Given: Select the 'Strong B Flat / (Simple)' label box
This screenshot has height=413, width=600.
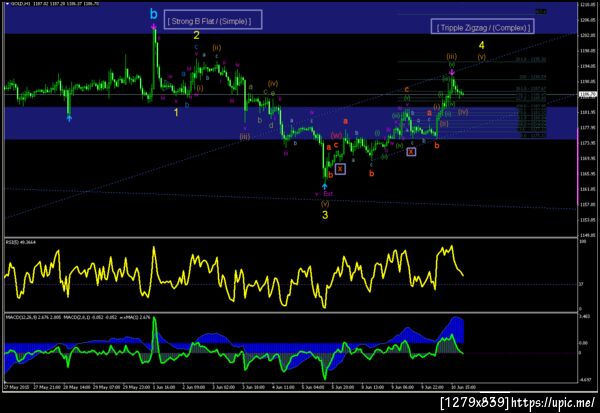Looking at the screenshot, I should pyautogui.click(x=214, y=20).
